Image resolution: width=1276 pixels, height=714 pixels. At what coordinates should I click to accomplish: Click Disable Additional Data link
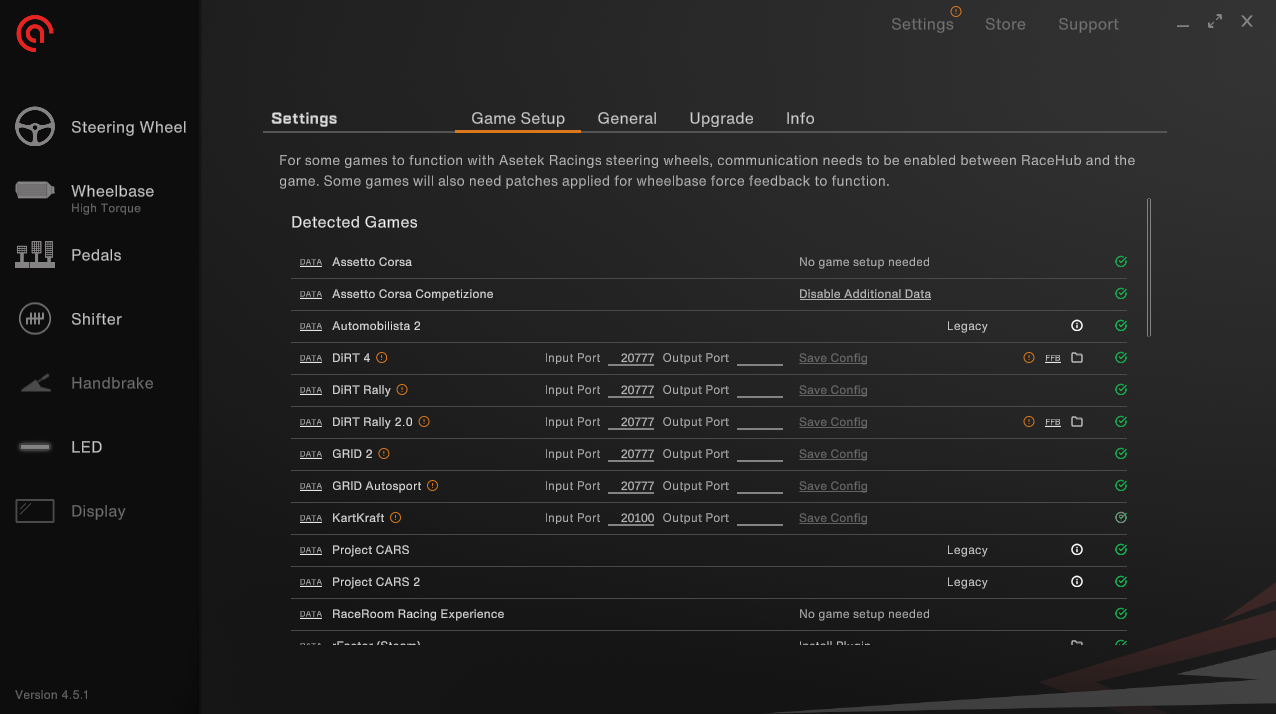pyautogui.click(x=865, y=294)
